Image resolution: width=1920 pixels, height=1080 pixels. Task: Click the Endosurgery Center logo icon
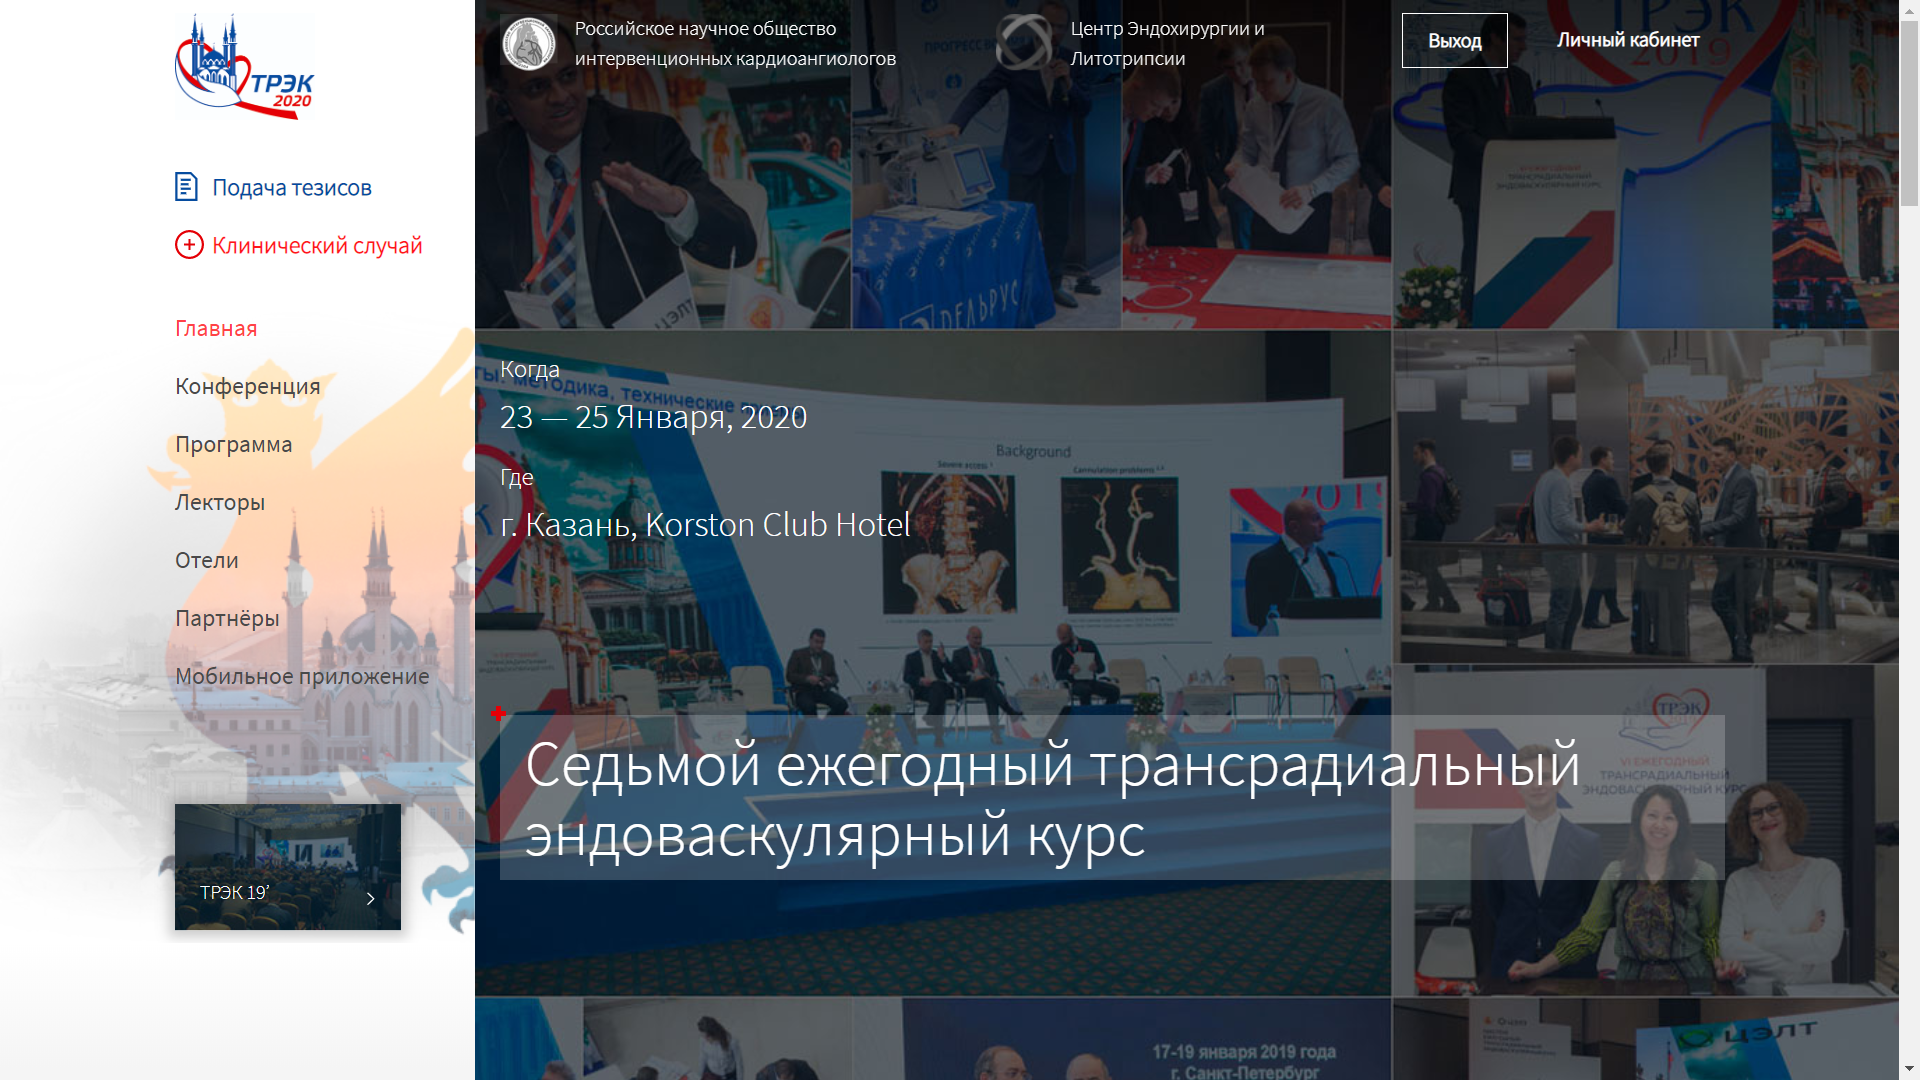pyautogui.click(x=1024, y=43)
